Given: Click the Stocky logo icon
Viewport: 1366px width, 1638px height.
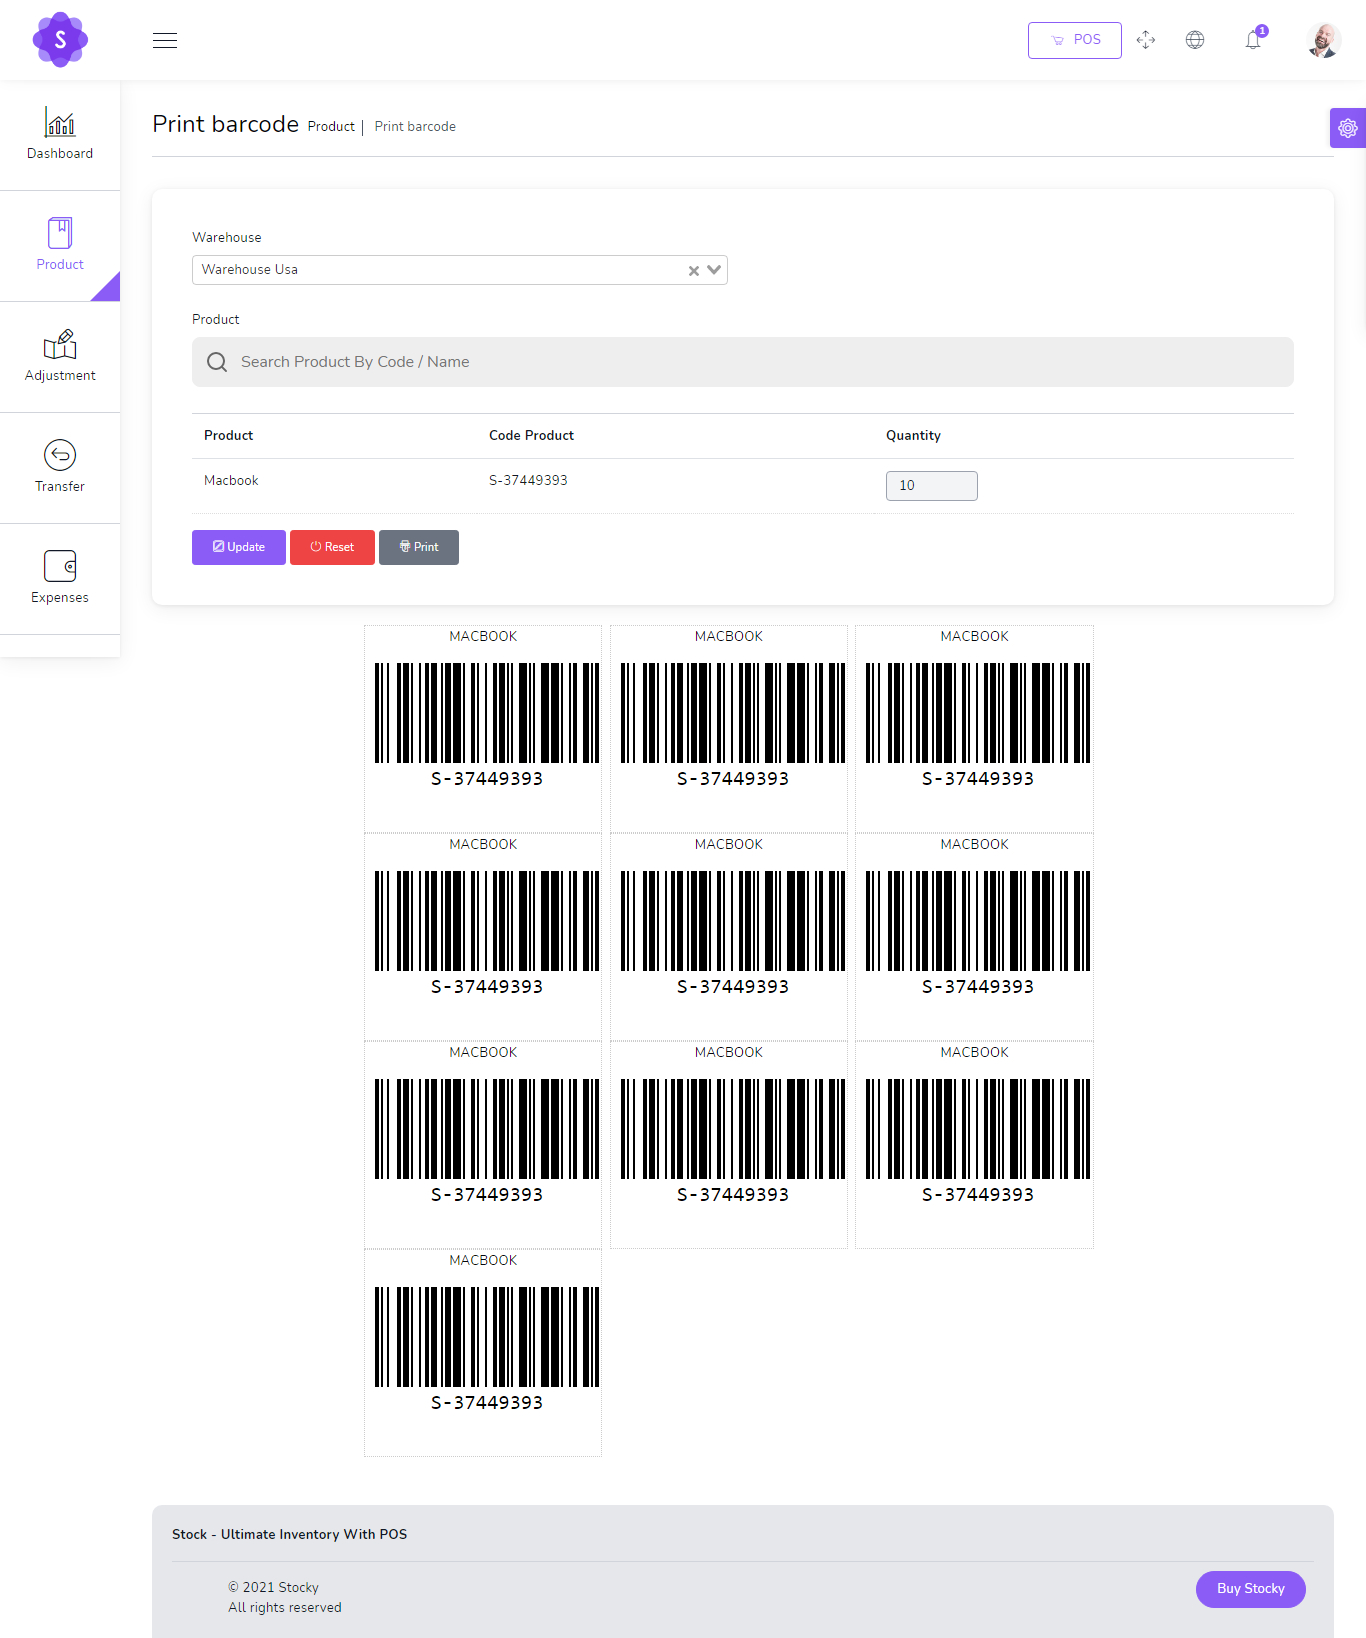Looking at the screenshot, I should (x=60, y=40).
